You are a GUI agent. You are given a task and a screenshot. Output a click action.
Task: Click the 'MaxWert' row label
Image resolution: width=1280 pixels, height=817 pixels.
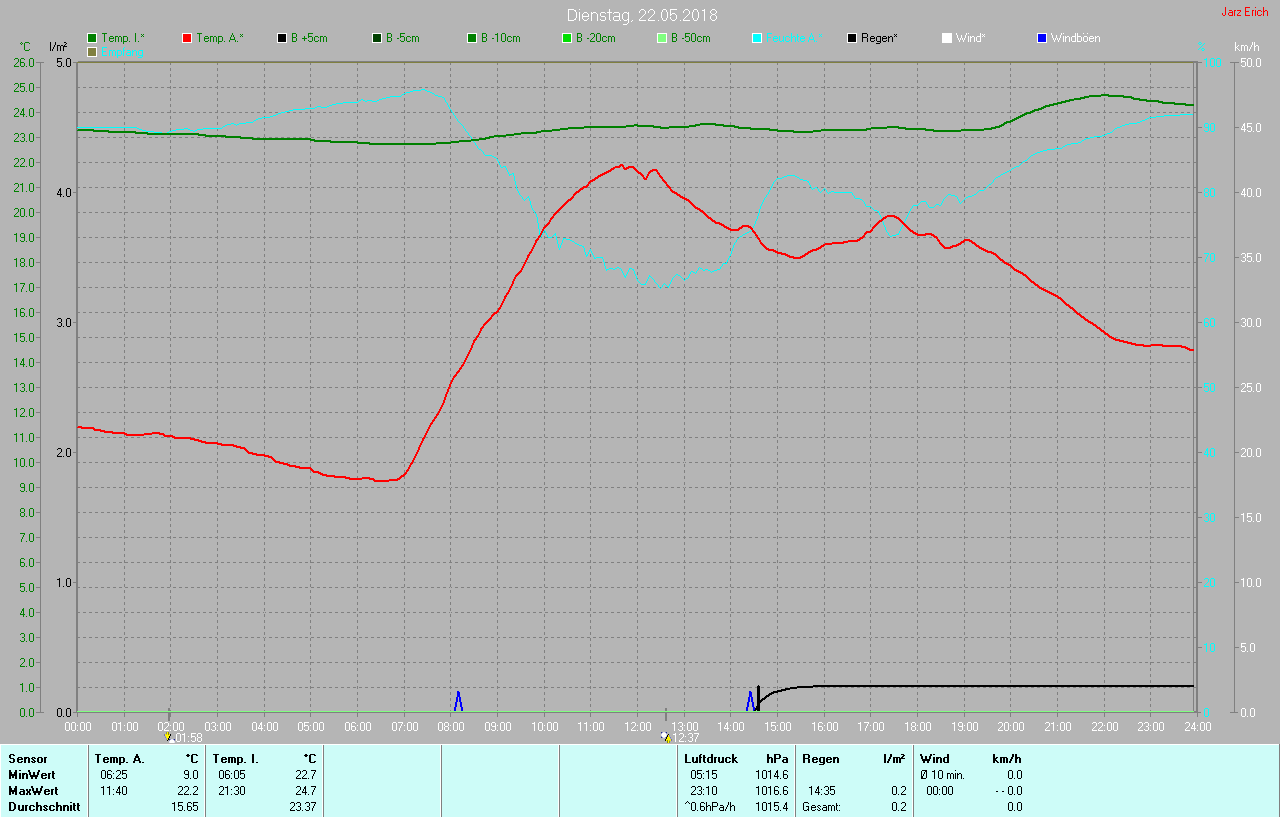(32, 791)
